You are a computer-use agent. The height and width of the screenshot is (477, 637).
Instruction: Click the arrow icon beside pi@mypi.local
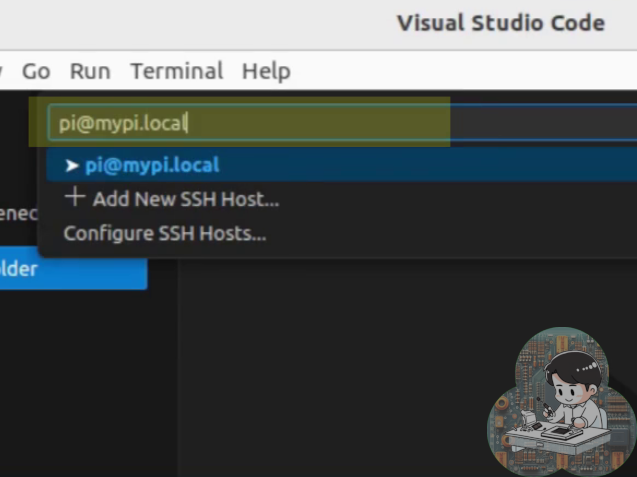[72, 165]
